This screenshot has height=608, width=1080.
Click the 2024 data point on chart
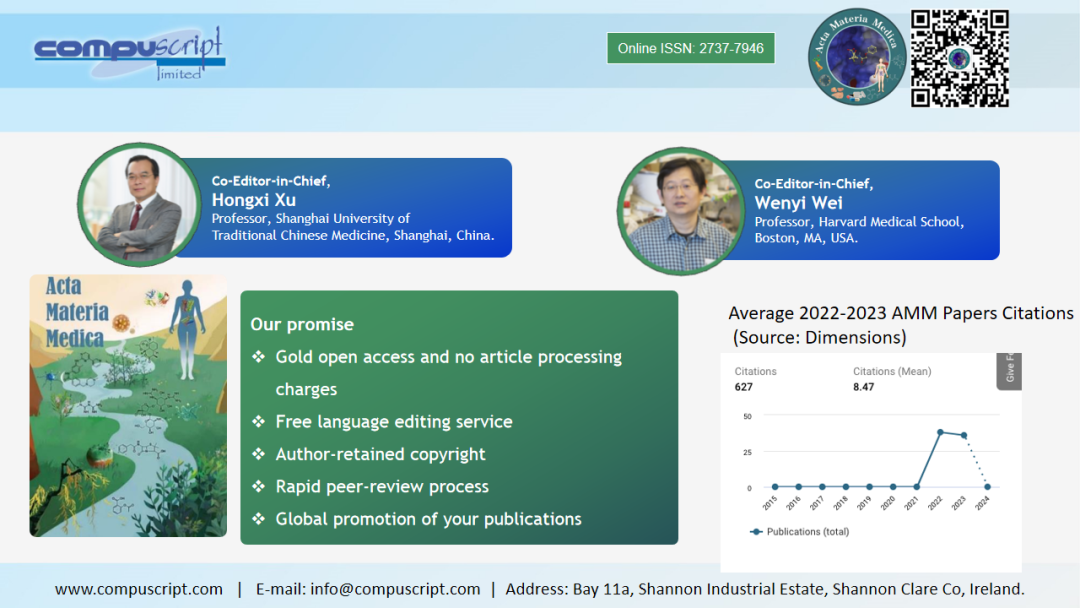click(987, 487)
